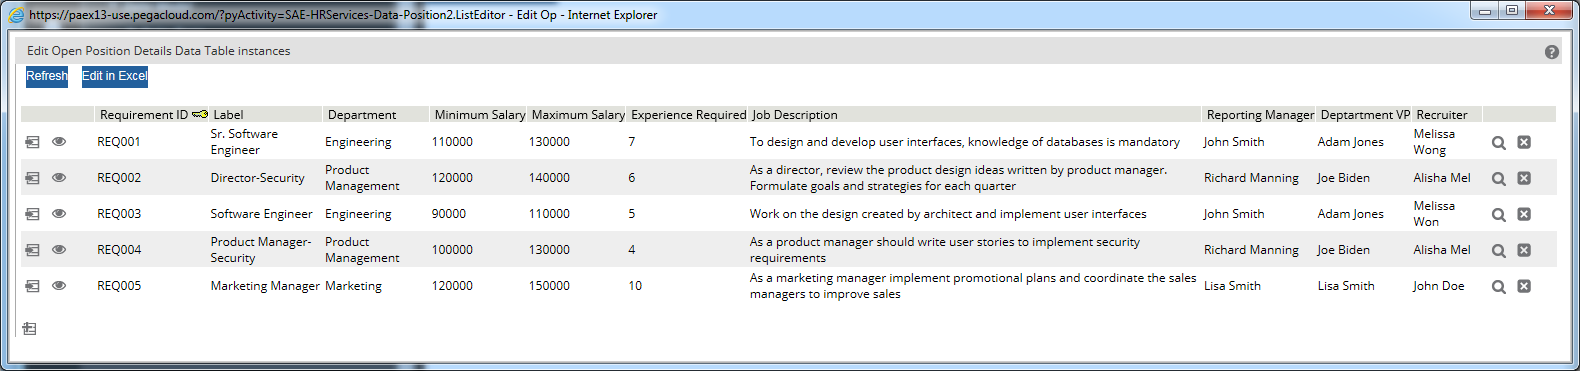Click the REQ003 job description text
This screenshot has height=371, width=1580.
(948, 214)
